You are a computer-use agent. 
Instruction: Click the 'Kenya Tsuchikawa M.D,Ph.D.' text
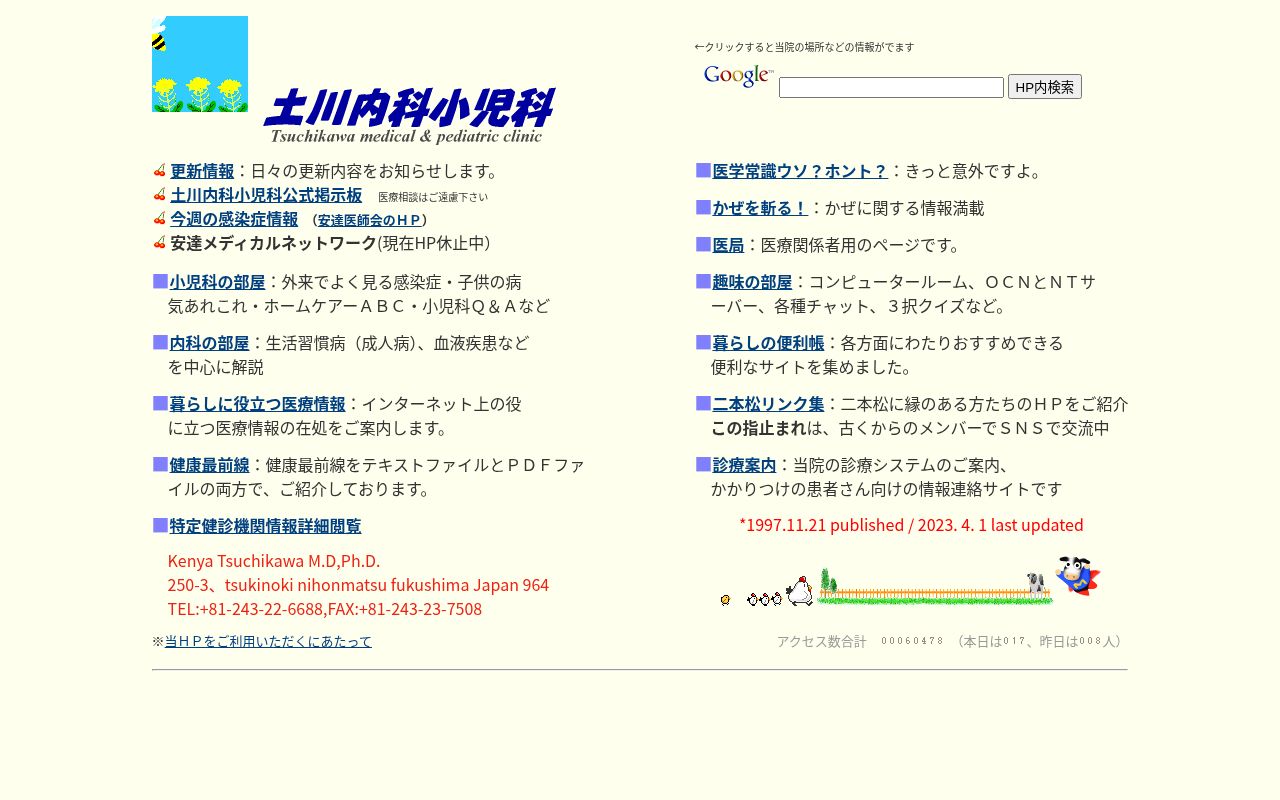[274, 561]
